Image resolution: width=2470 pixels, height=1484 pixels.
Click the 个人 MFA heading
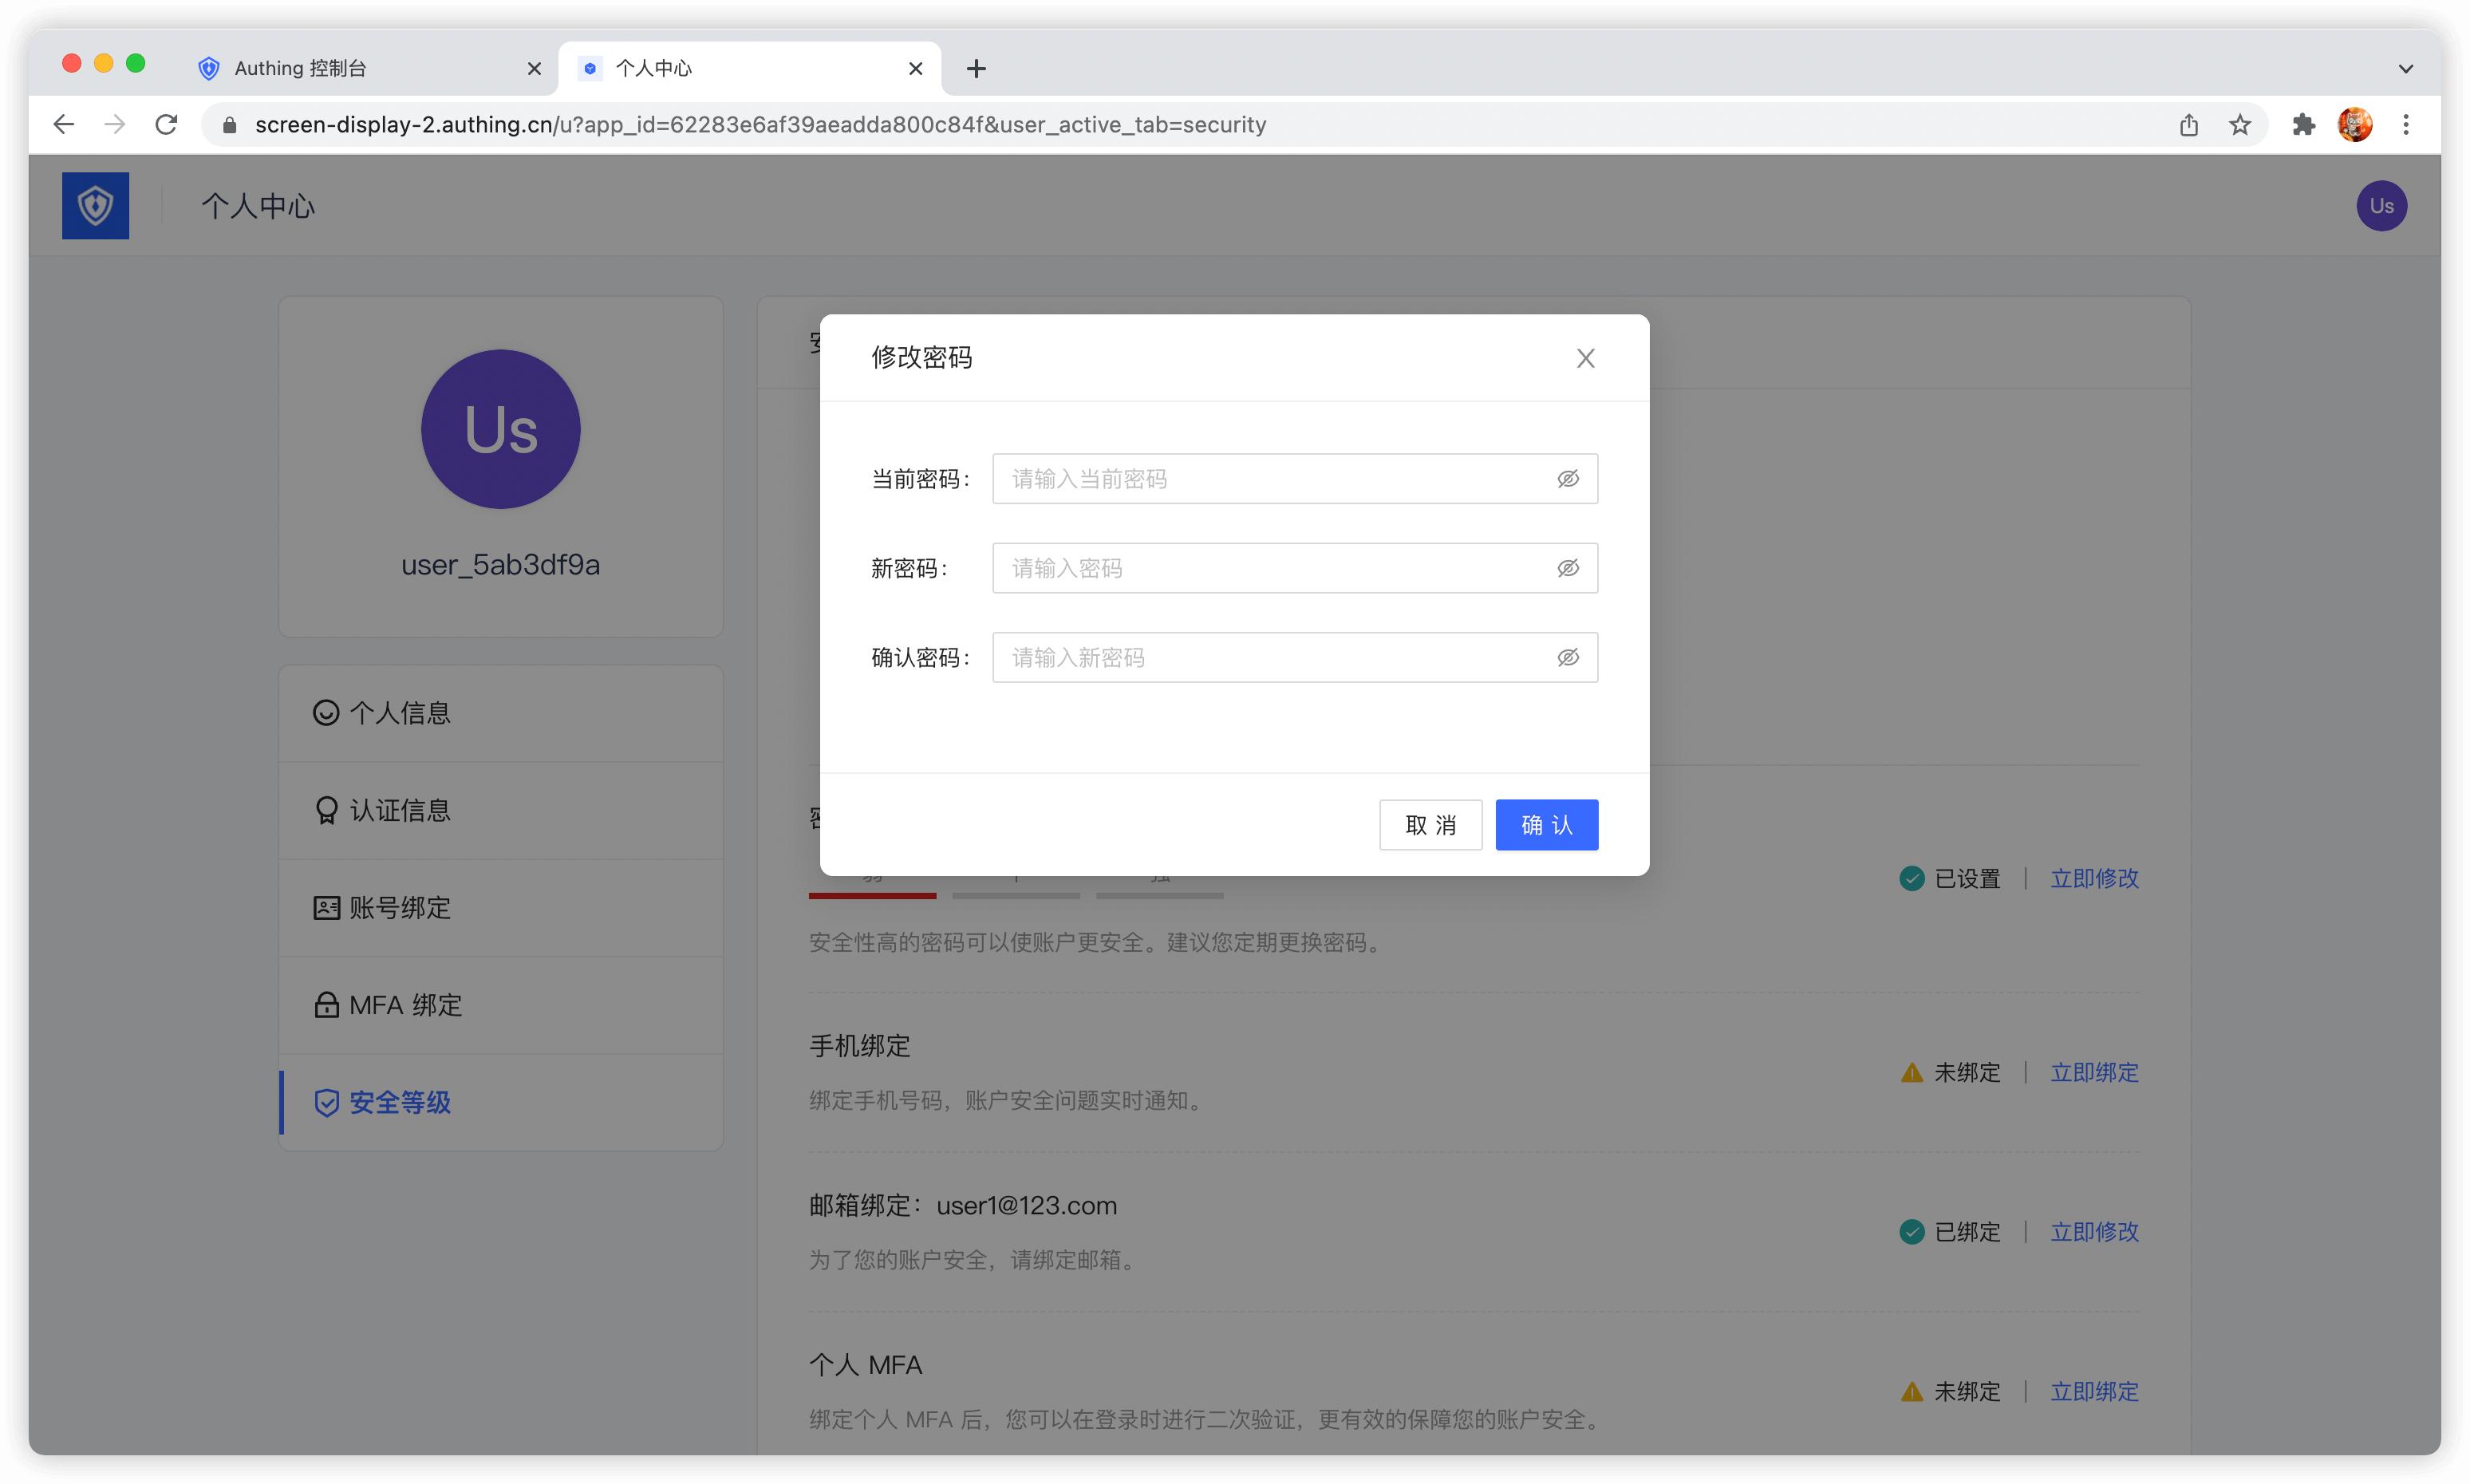865,1364
